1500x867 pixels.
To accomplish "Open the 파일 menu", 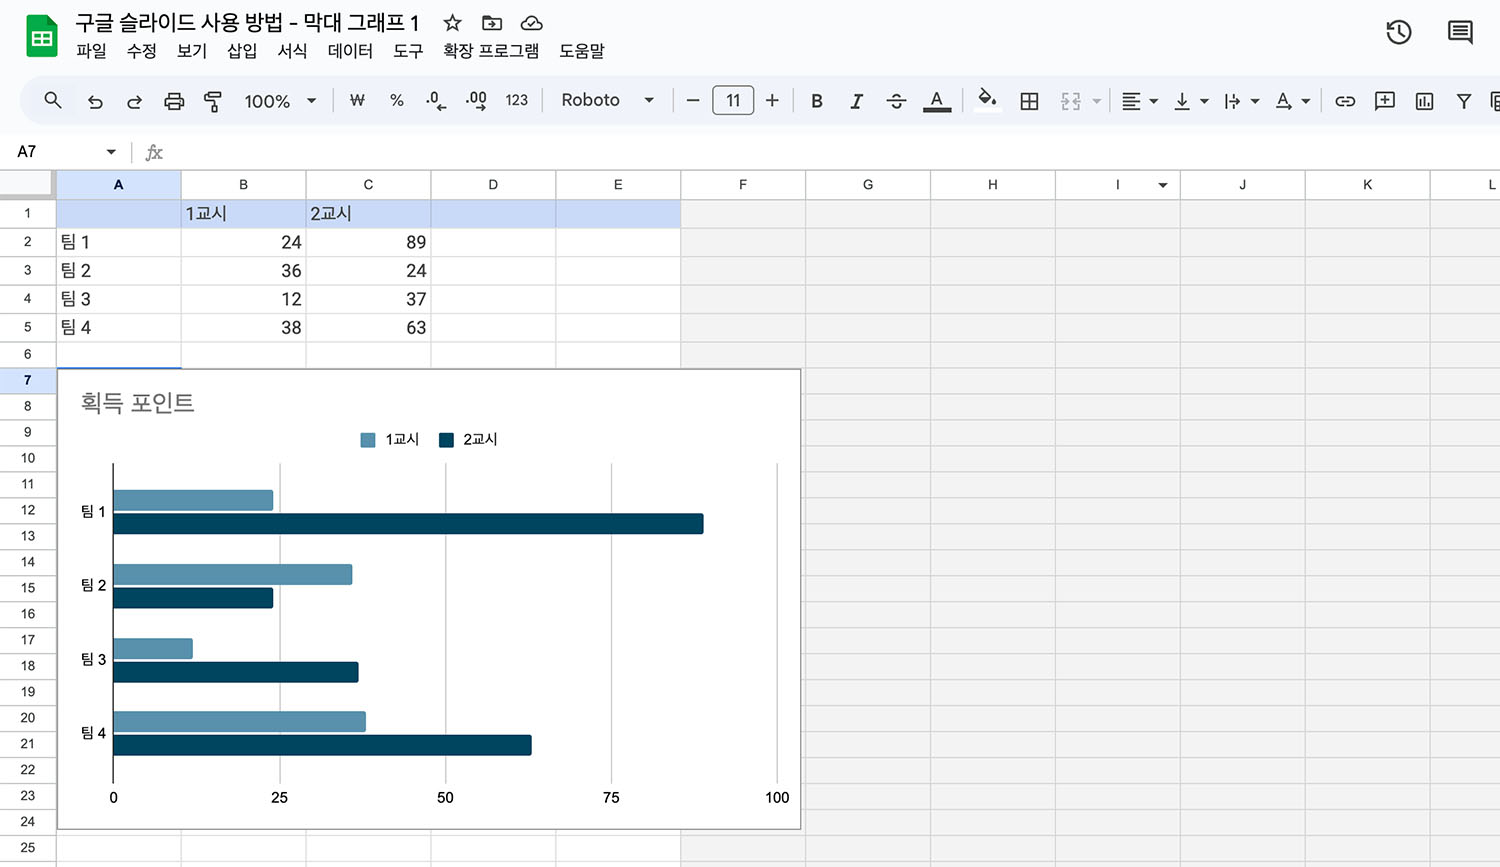I will point(91,51).
